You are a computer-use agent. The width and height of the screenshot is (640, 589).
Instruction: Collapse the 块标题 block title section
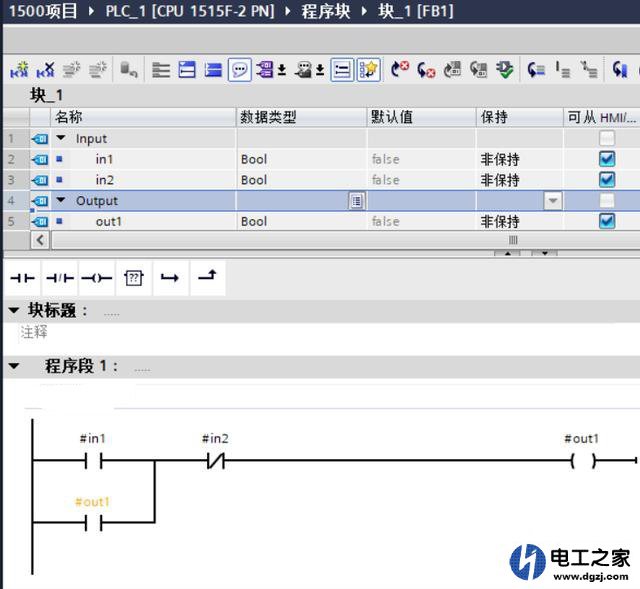tap(14, 311)
